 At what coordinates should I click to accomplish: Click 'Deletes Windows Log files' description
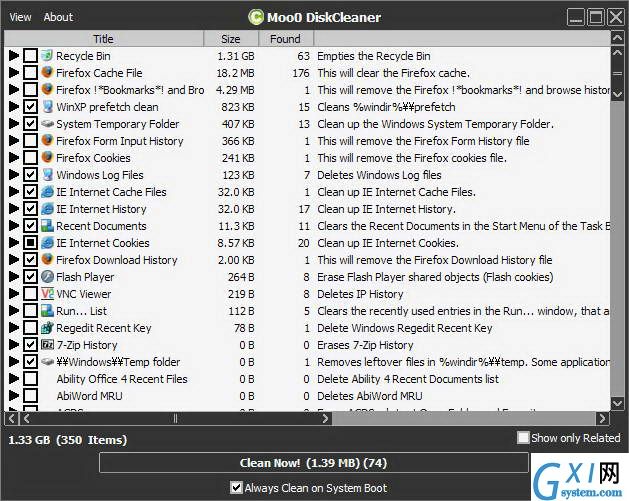(379, 174)
